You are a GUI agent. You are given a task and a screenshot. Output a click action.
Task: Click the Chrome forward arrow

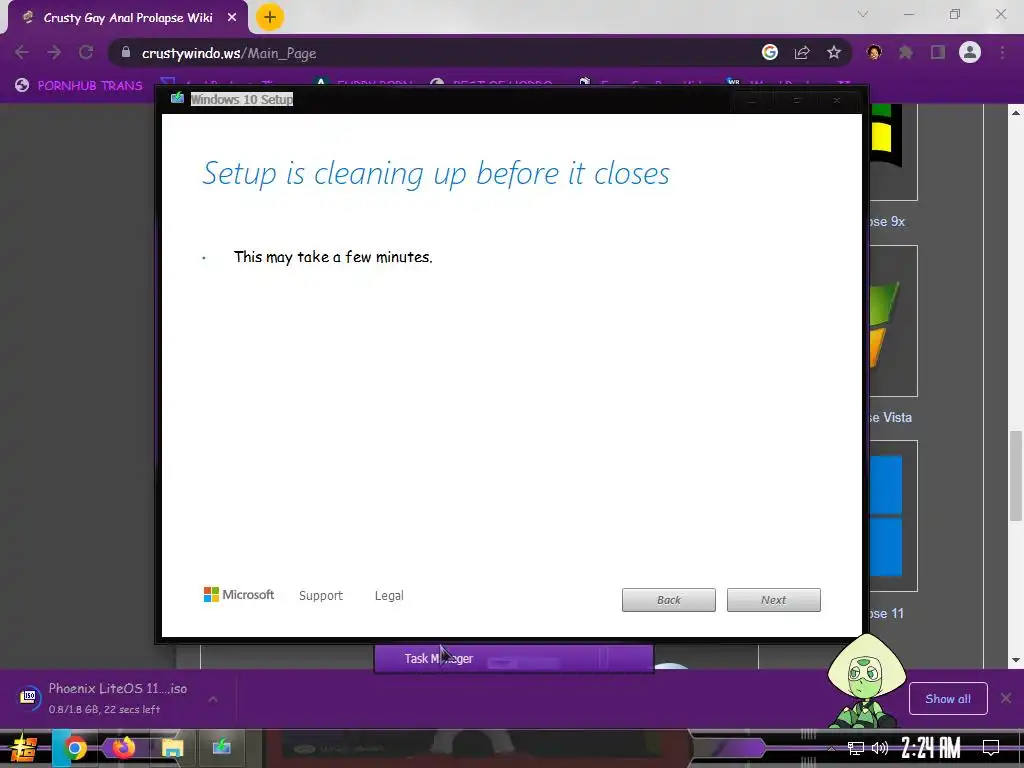(54, 53)
